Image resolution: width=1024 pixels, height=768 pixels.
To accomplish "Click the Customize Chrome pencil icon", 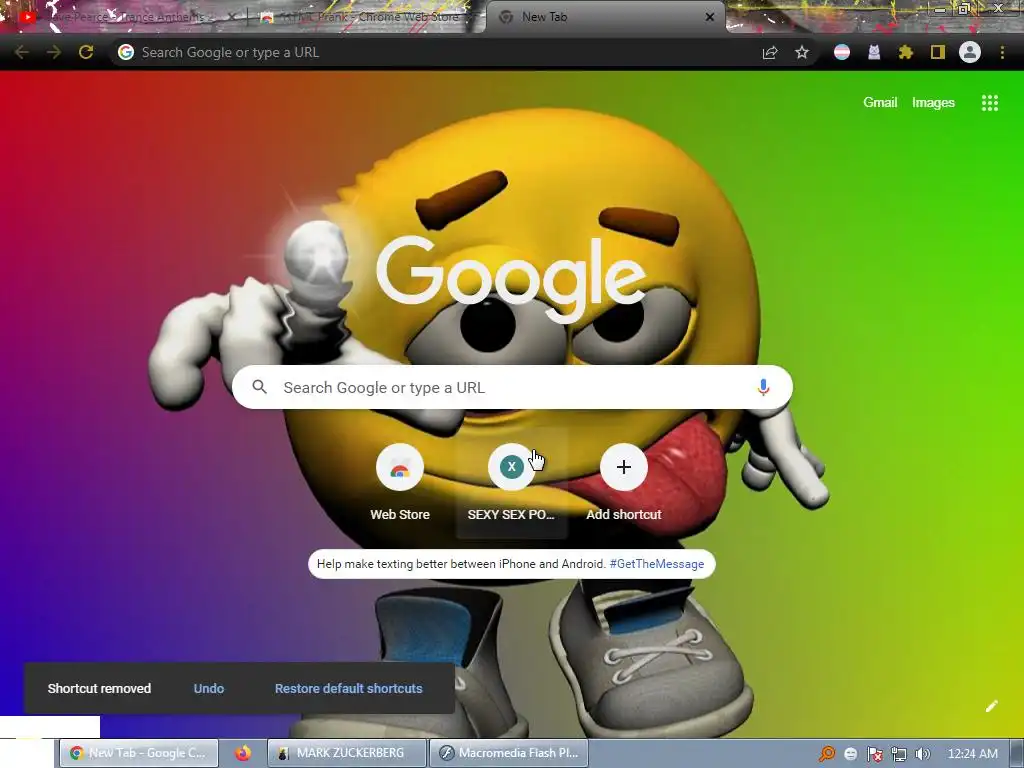I will pos(991,706).
